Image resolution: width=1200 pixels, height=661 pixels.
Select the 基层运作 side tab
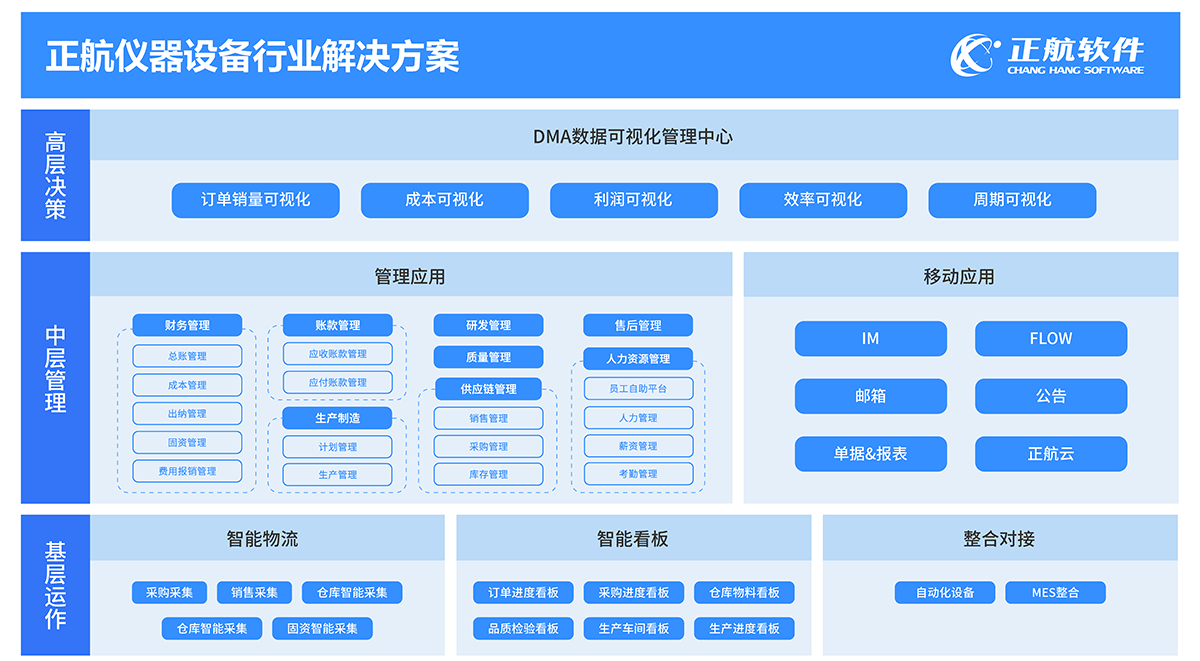coord(55,585)
